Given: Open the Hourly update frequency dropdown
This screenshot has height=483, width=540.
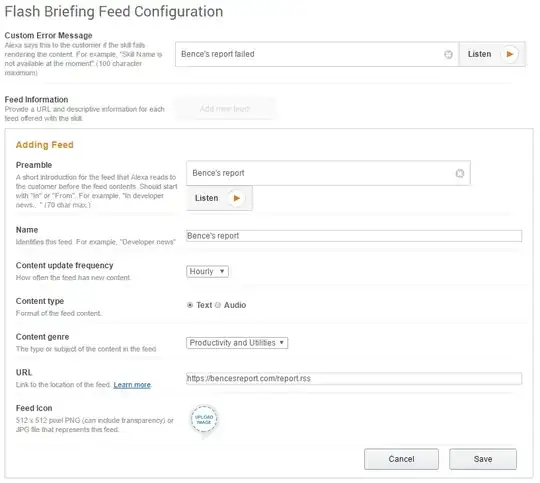Looking at the screenshot, I should [207, 271].
